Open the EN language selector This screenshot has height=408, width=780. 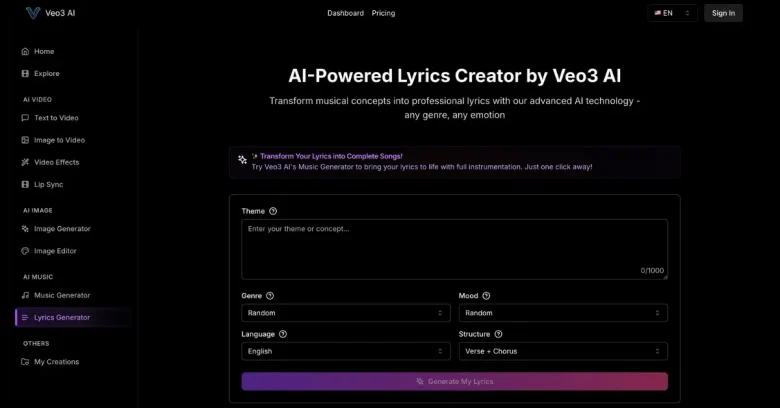pos(673,13)
